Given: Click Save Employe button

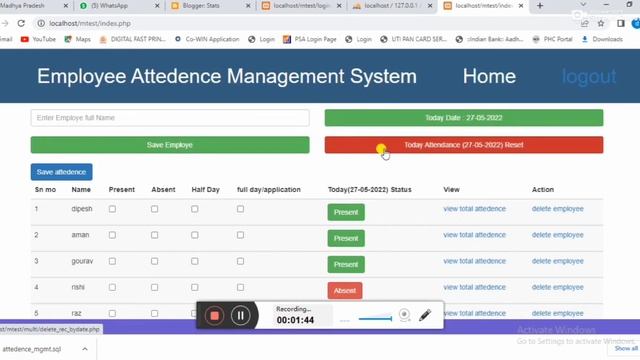Looking at the screenshot, I should tap(170, 145).
